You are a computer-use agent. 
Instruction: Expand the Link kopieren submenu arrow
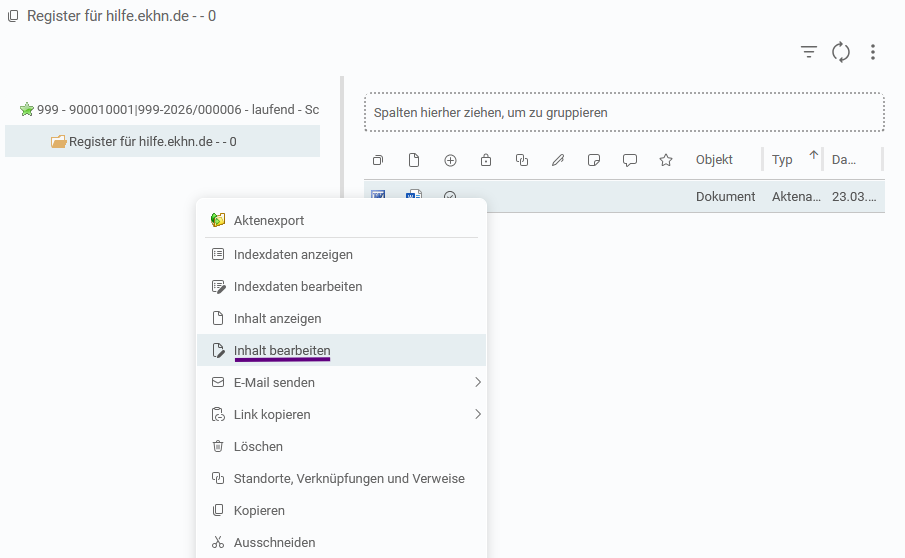[x=477, y=414]
